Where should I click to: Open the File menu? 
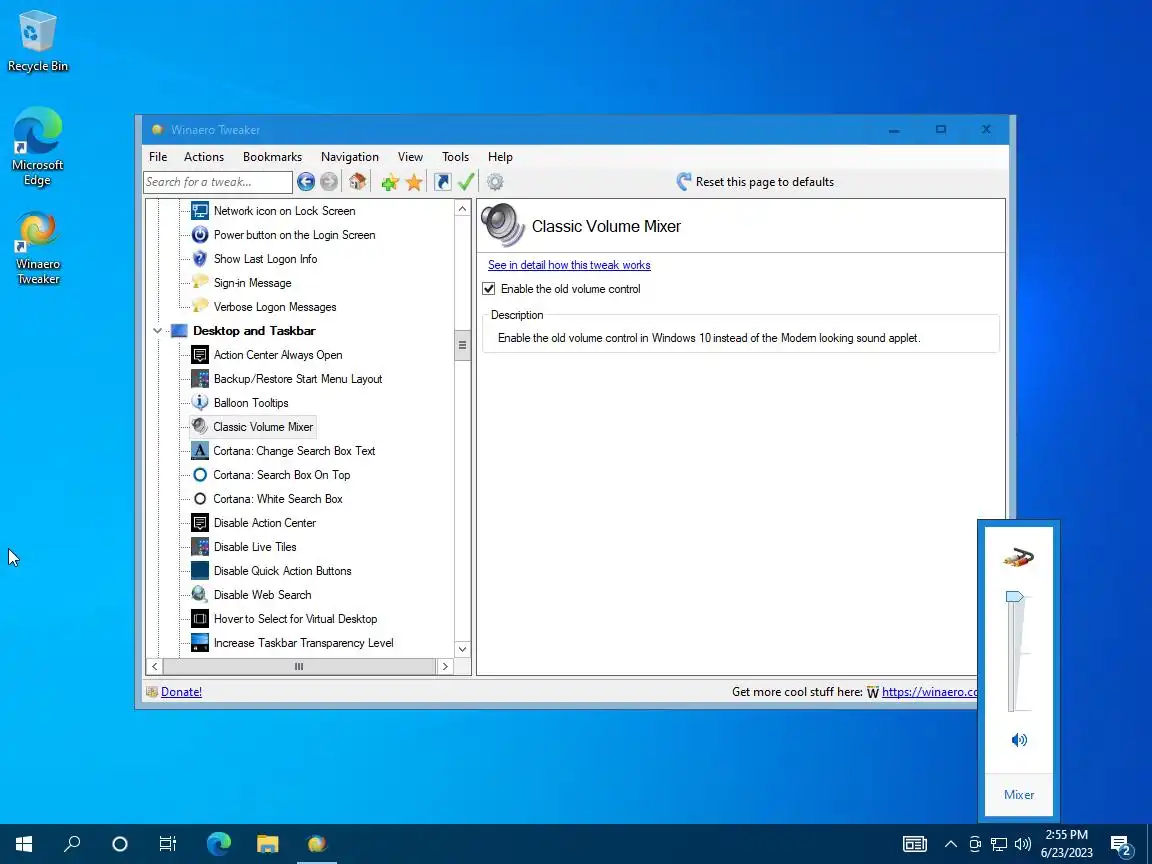click(x=158, y=156)
